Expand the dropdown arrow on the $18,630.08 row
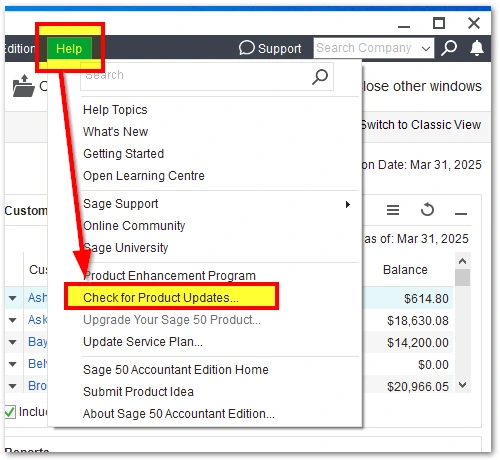 pos(13,320)
